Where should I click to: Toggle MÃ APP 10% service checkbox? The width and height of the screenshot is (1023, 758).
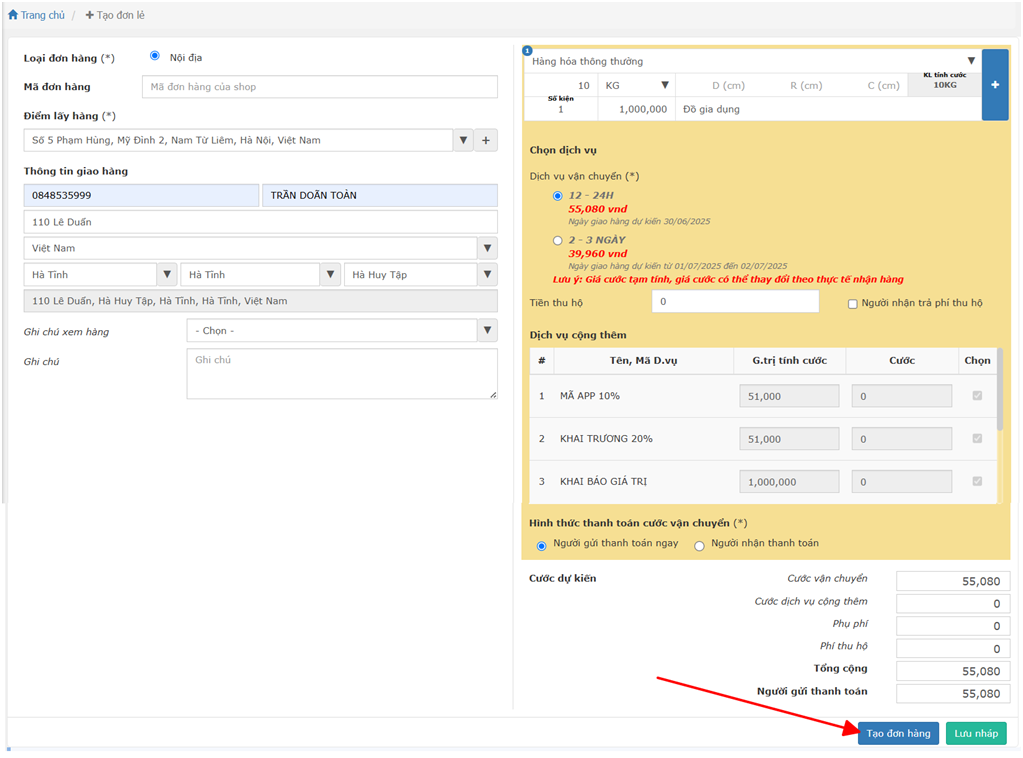(x=977, y=395)
